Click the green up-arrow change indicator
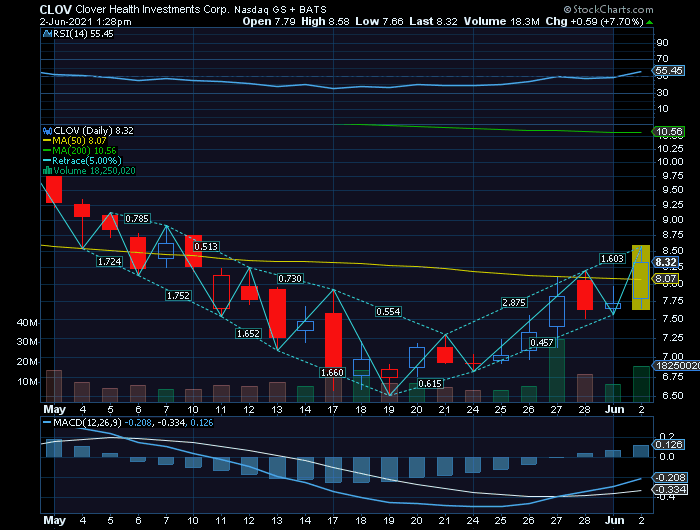The height and width of the screenshot is (530, 700). pos(650,22)
